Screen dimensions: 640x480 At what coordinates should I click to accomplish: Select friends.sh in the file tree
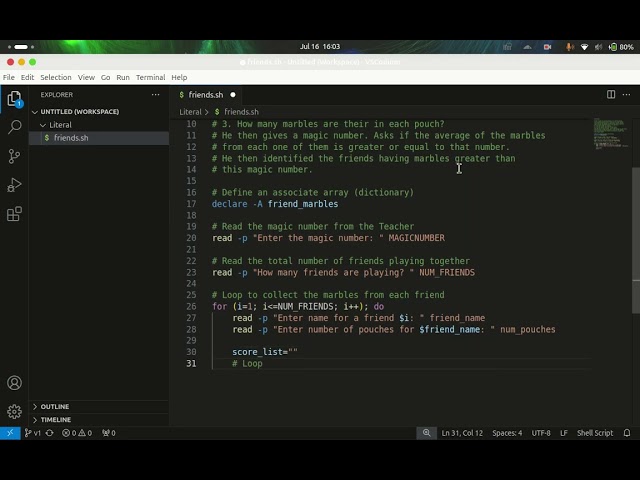tap(99, 138)
